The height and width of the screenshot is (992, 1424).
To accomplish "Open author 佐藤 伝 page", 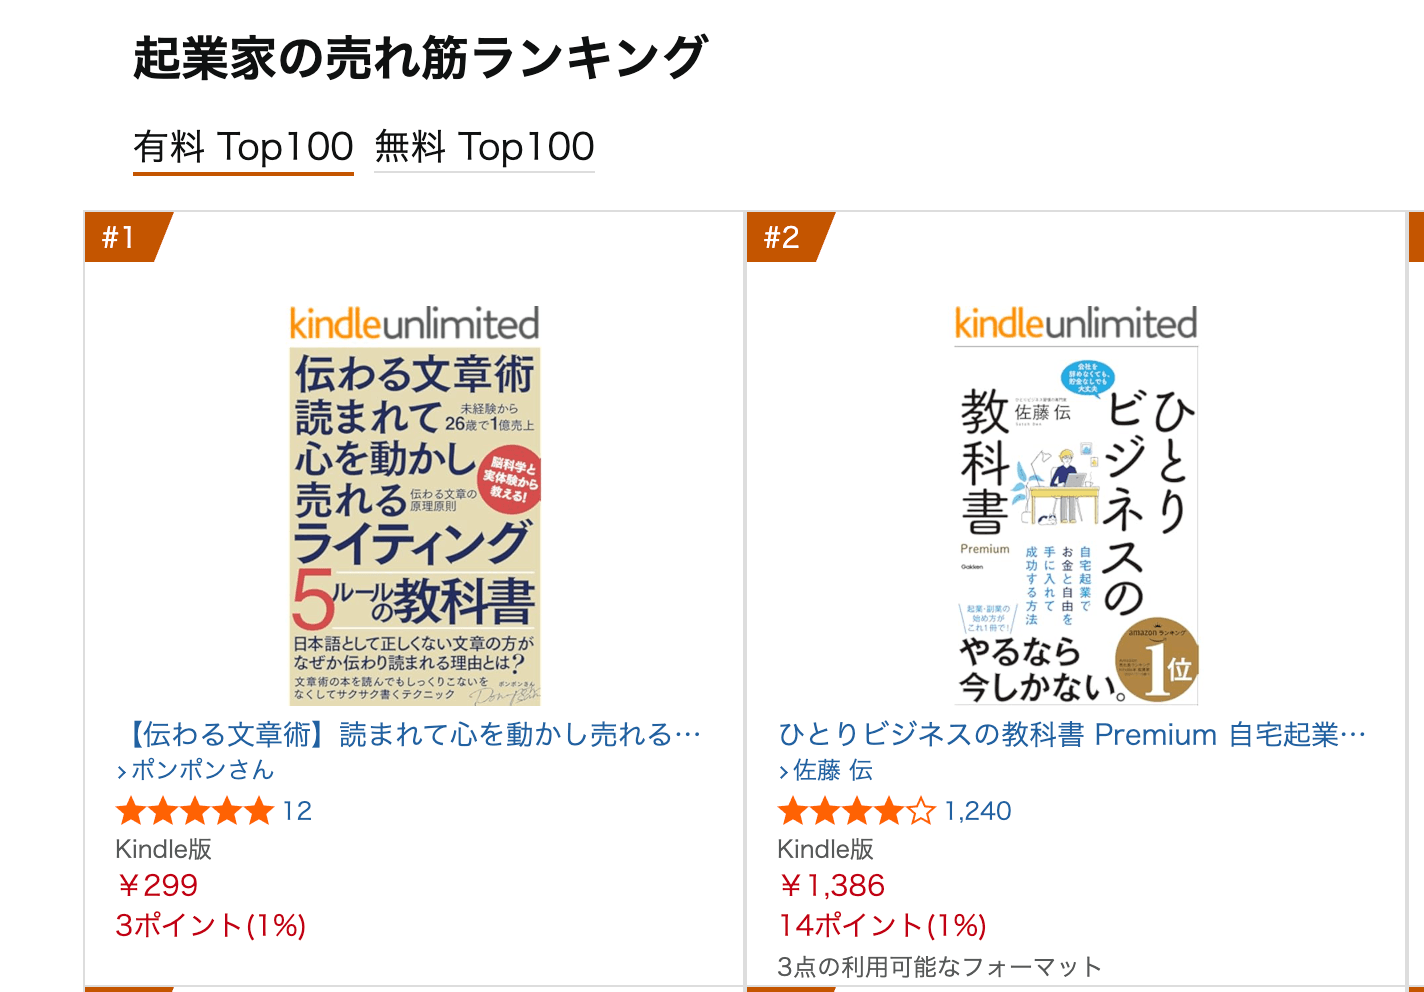I will click(833, 770).
